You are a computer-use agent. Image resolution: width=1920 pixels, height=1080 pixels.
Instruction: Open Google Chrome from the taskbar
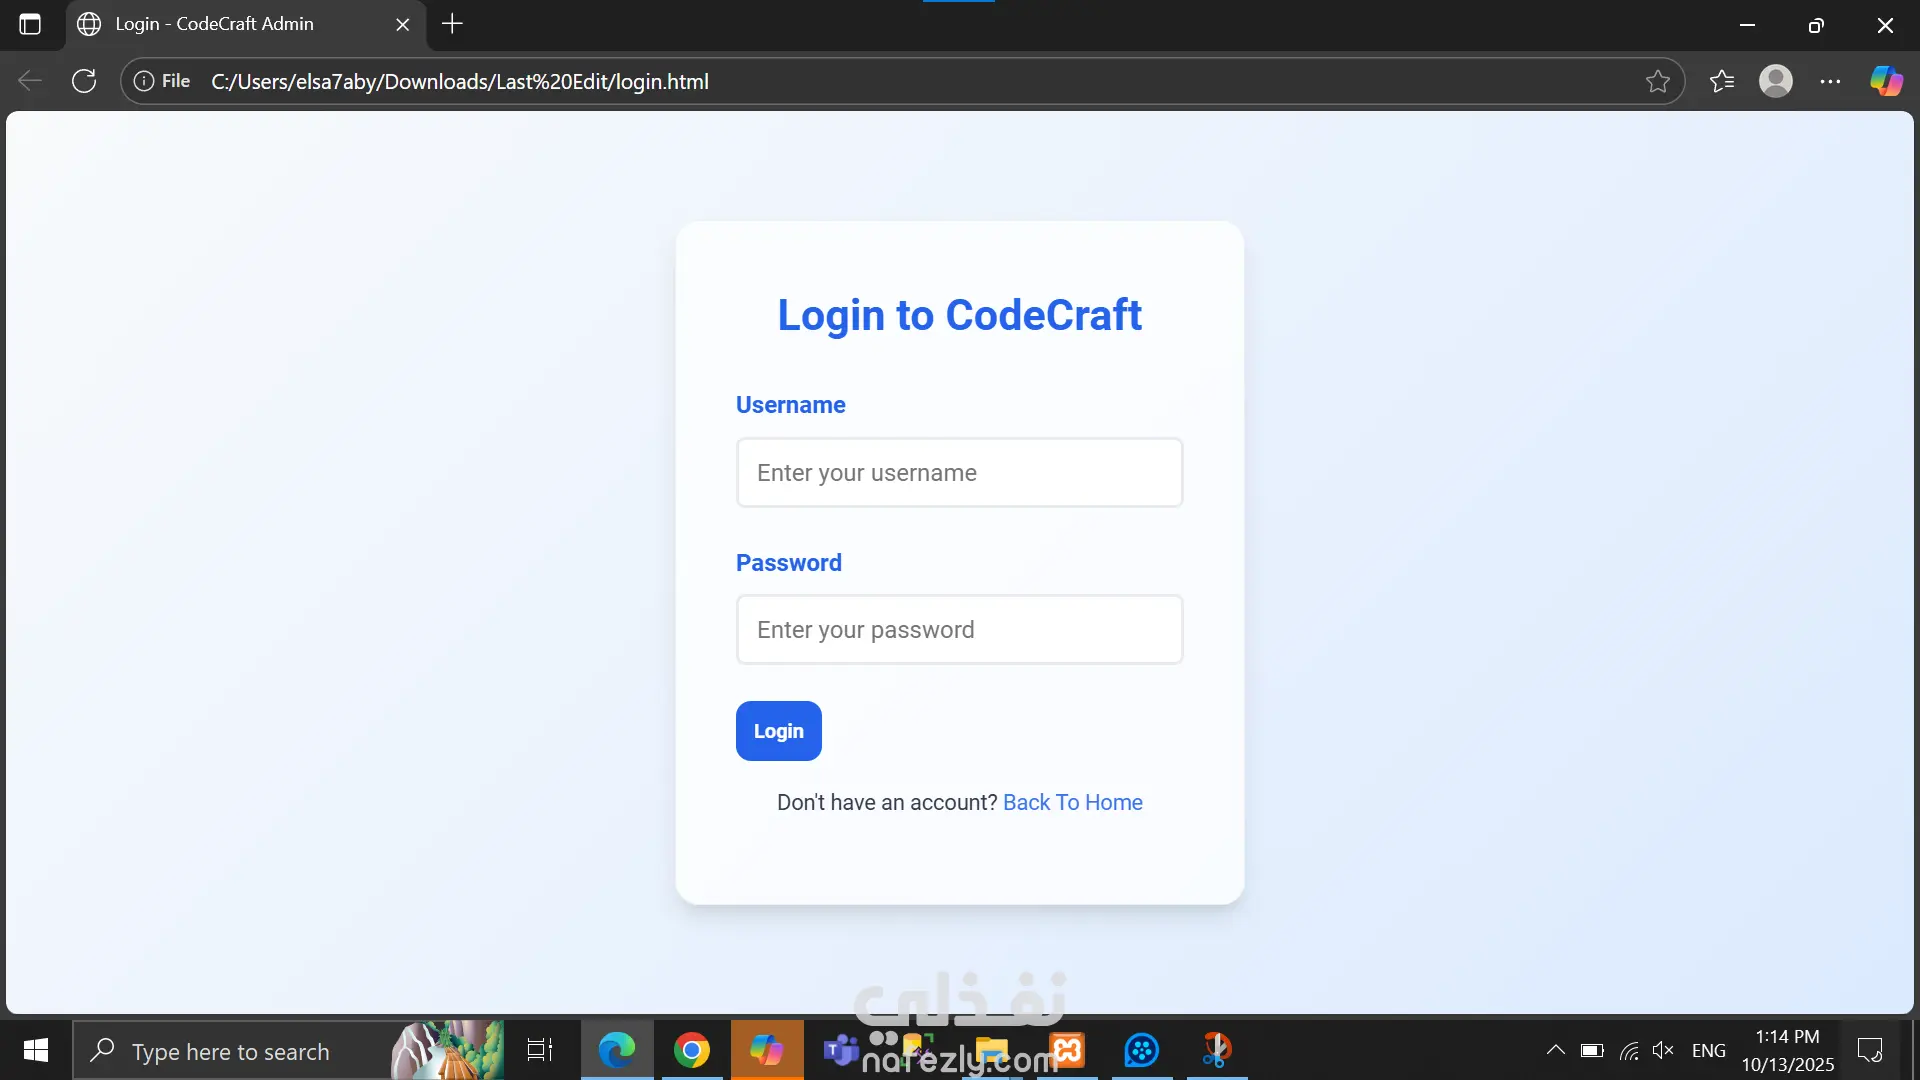(691, 1050)
